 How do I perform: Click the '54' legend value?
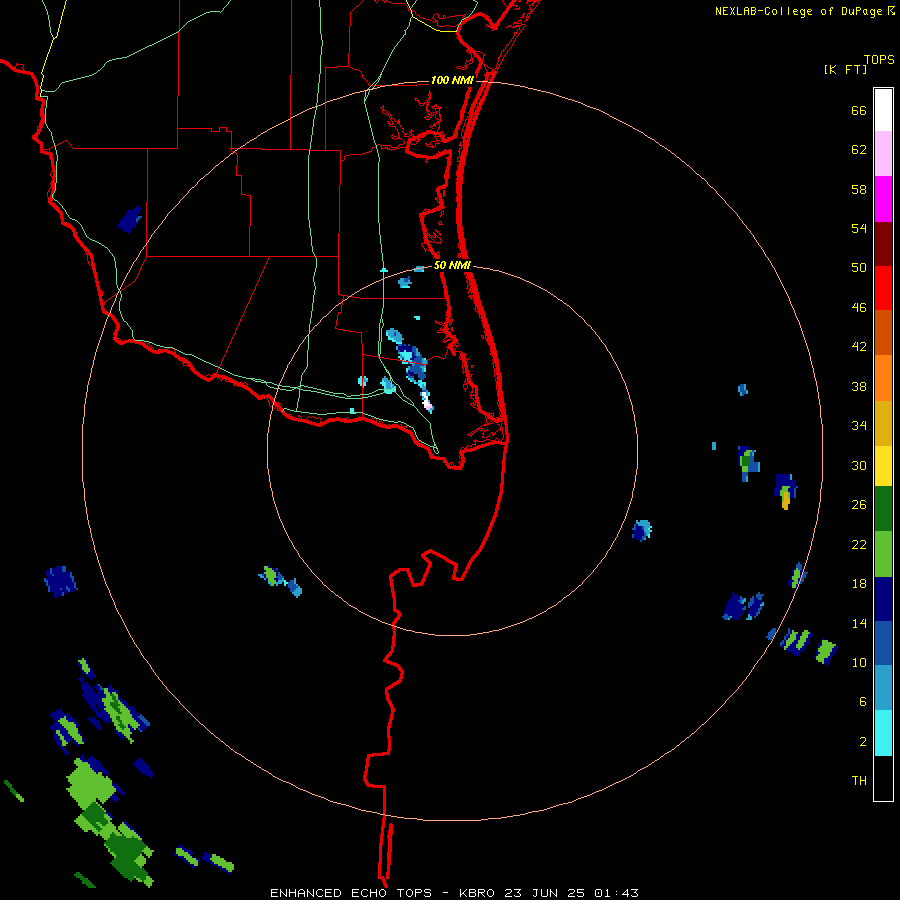click(x=859, y=228)
